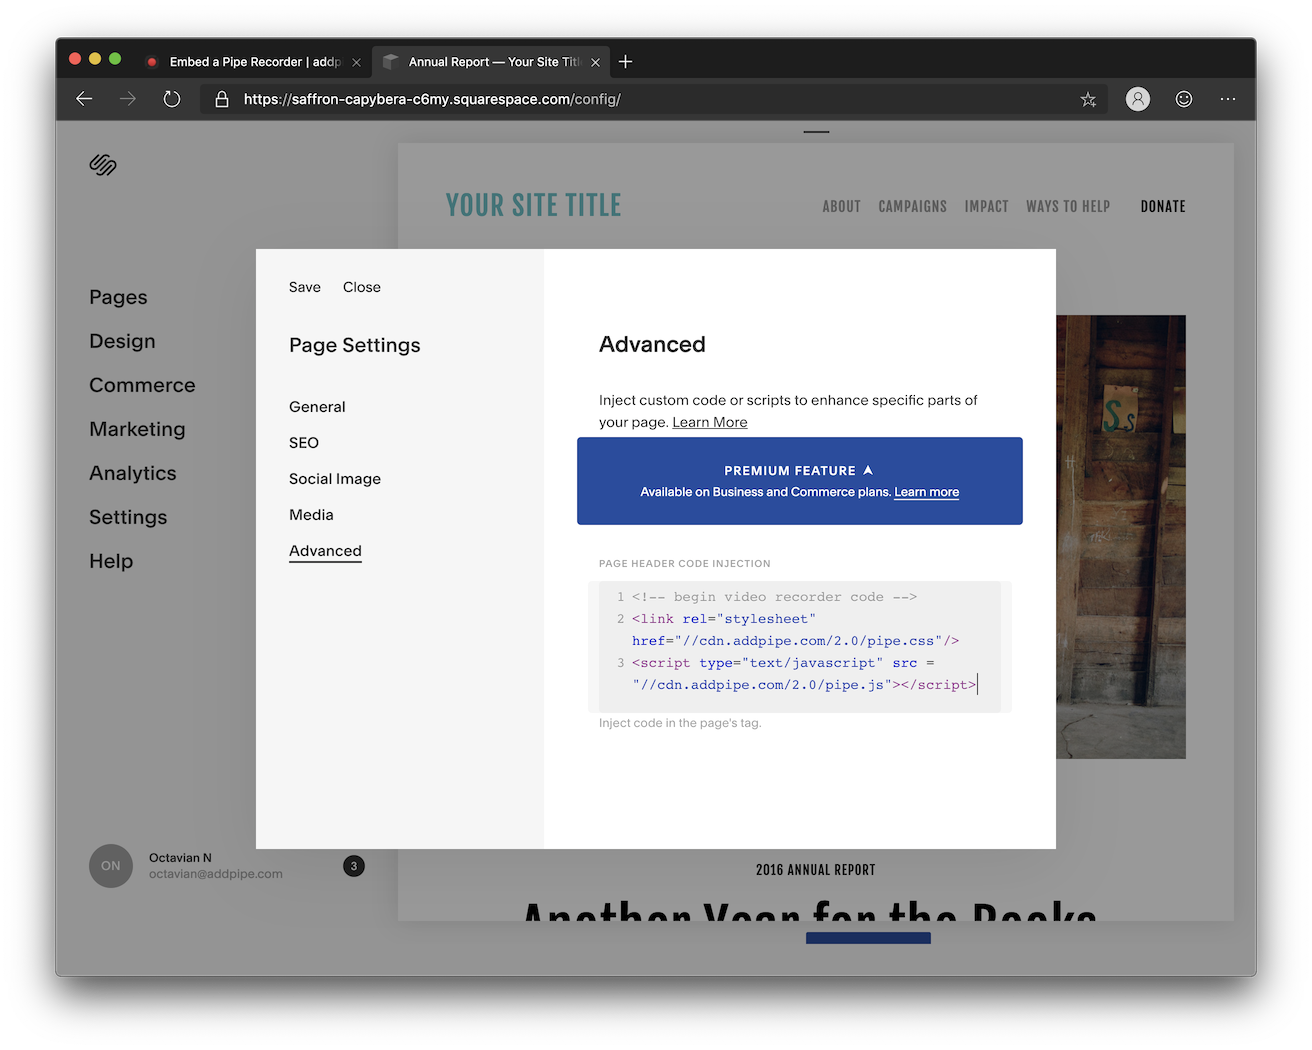Open the Learn More link about custom code

709,422
